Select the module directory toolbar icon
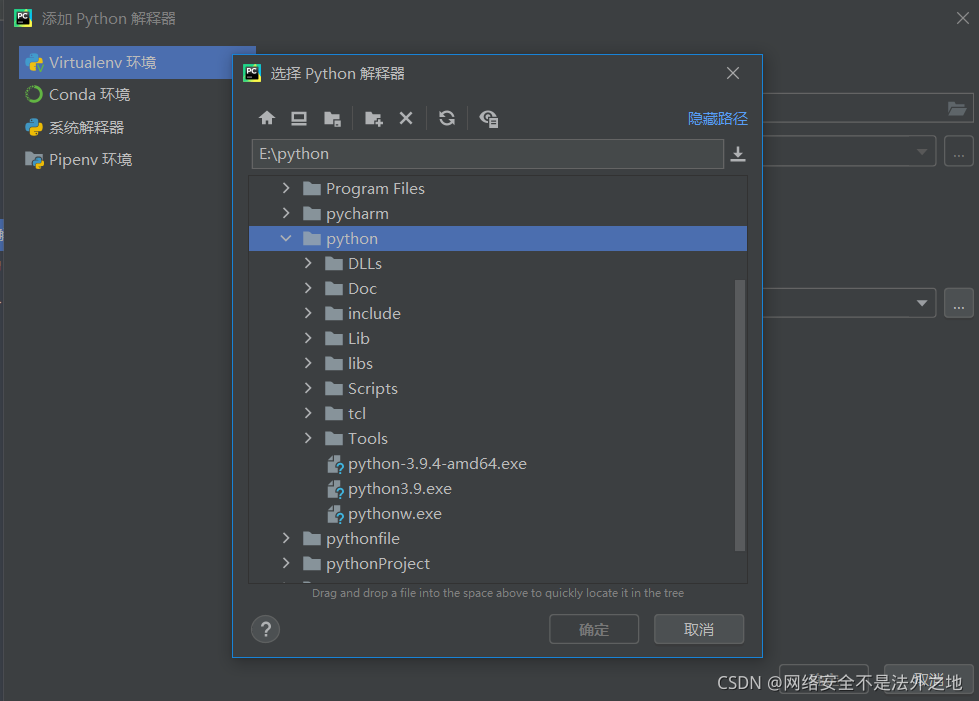This screenshot has height=701, width=979. (332, 118)
